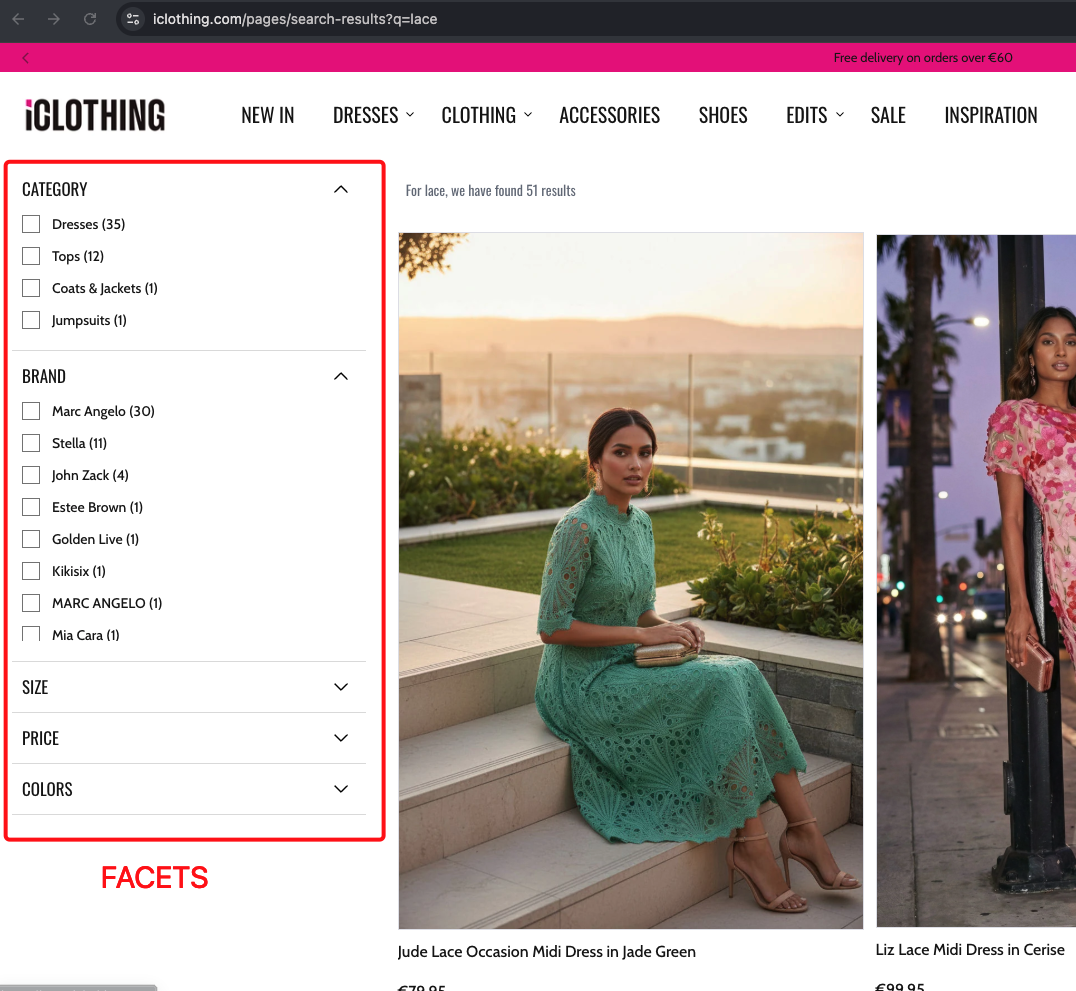Screen dimensions: 1076x991
Task: Click the iCLOTHING logo
Action: coord(93,115)
